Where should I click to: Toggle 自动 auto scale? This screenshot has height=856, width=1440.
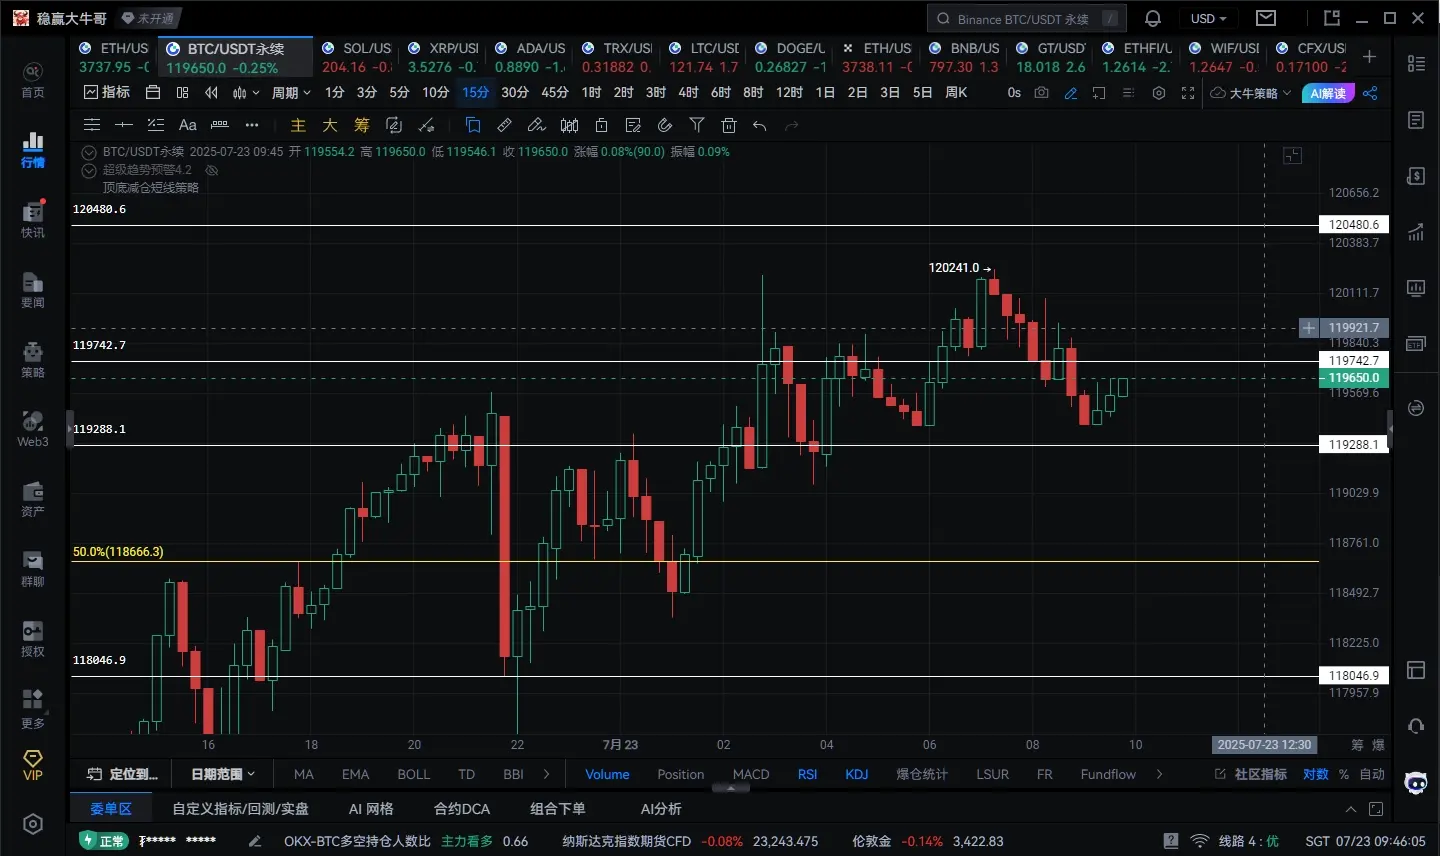[x=1372, y=774]
